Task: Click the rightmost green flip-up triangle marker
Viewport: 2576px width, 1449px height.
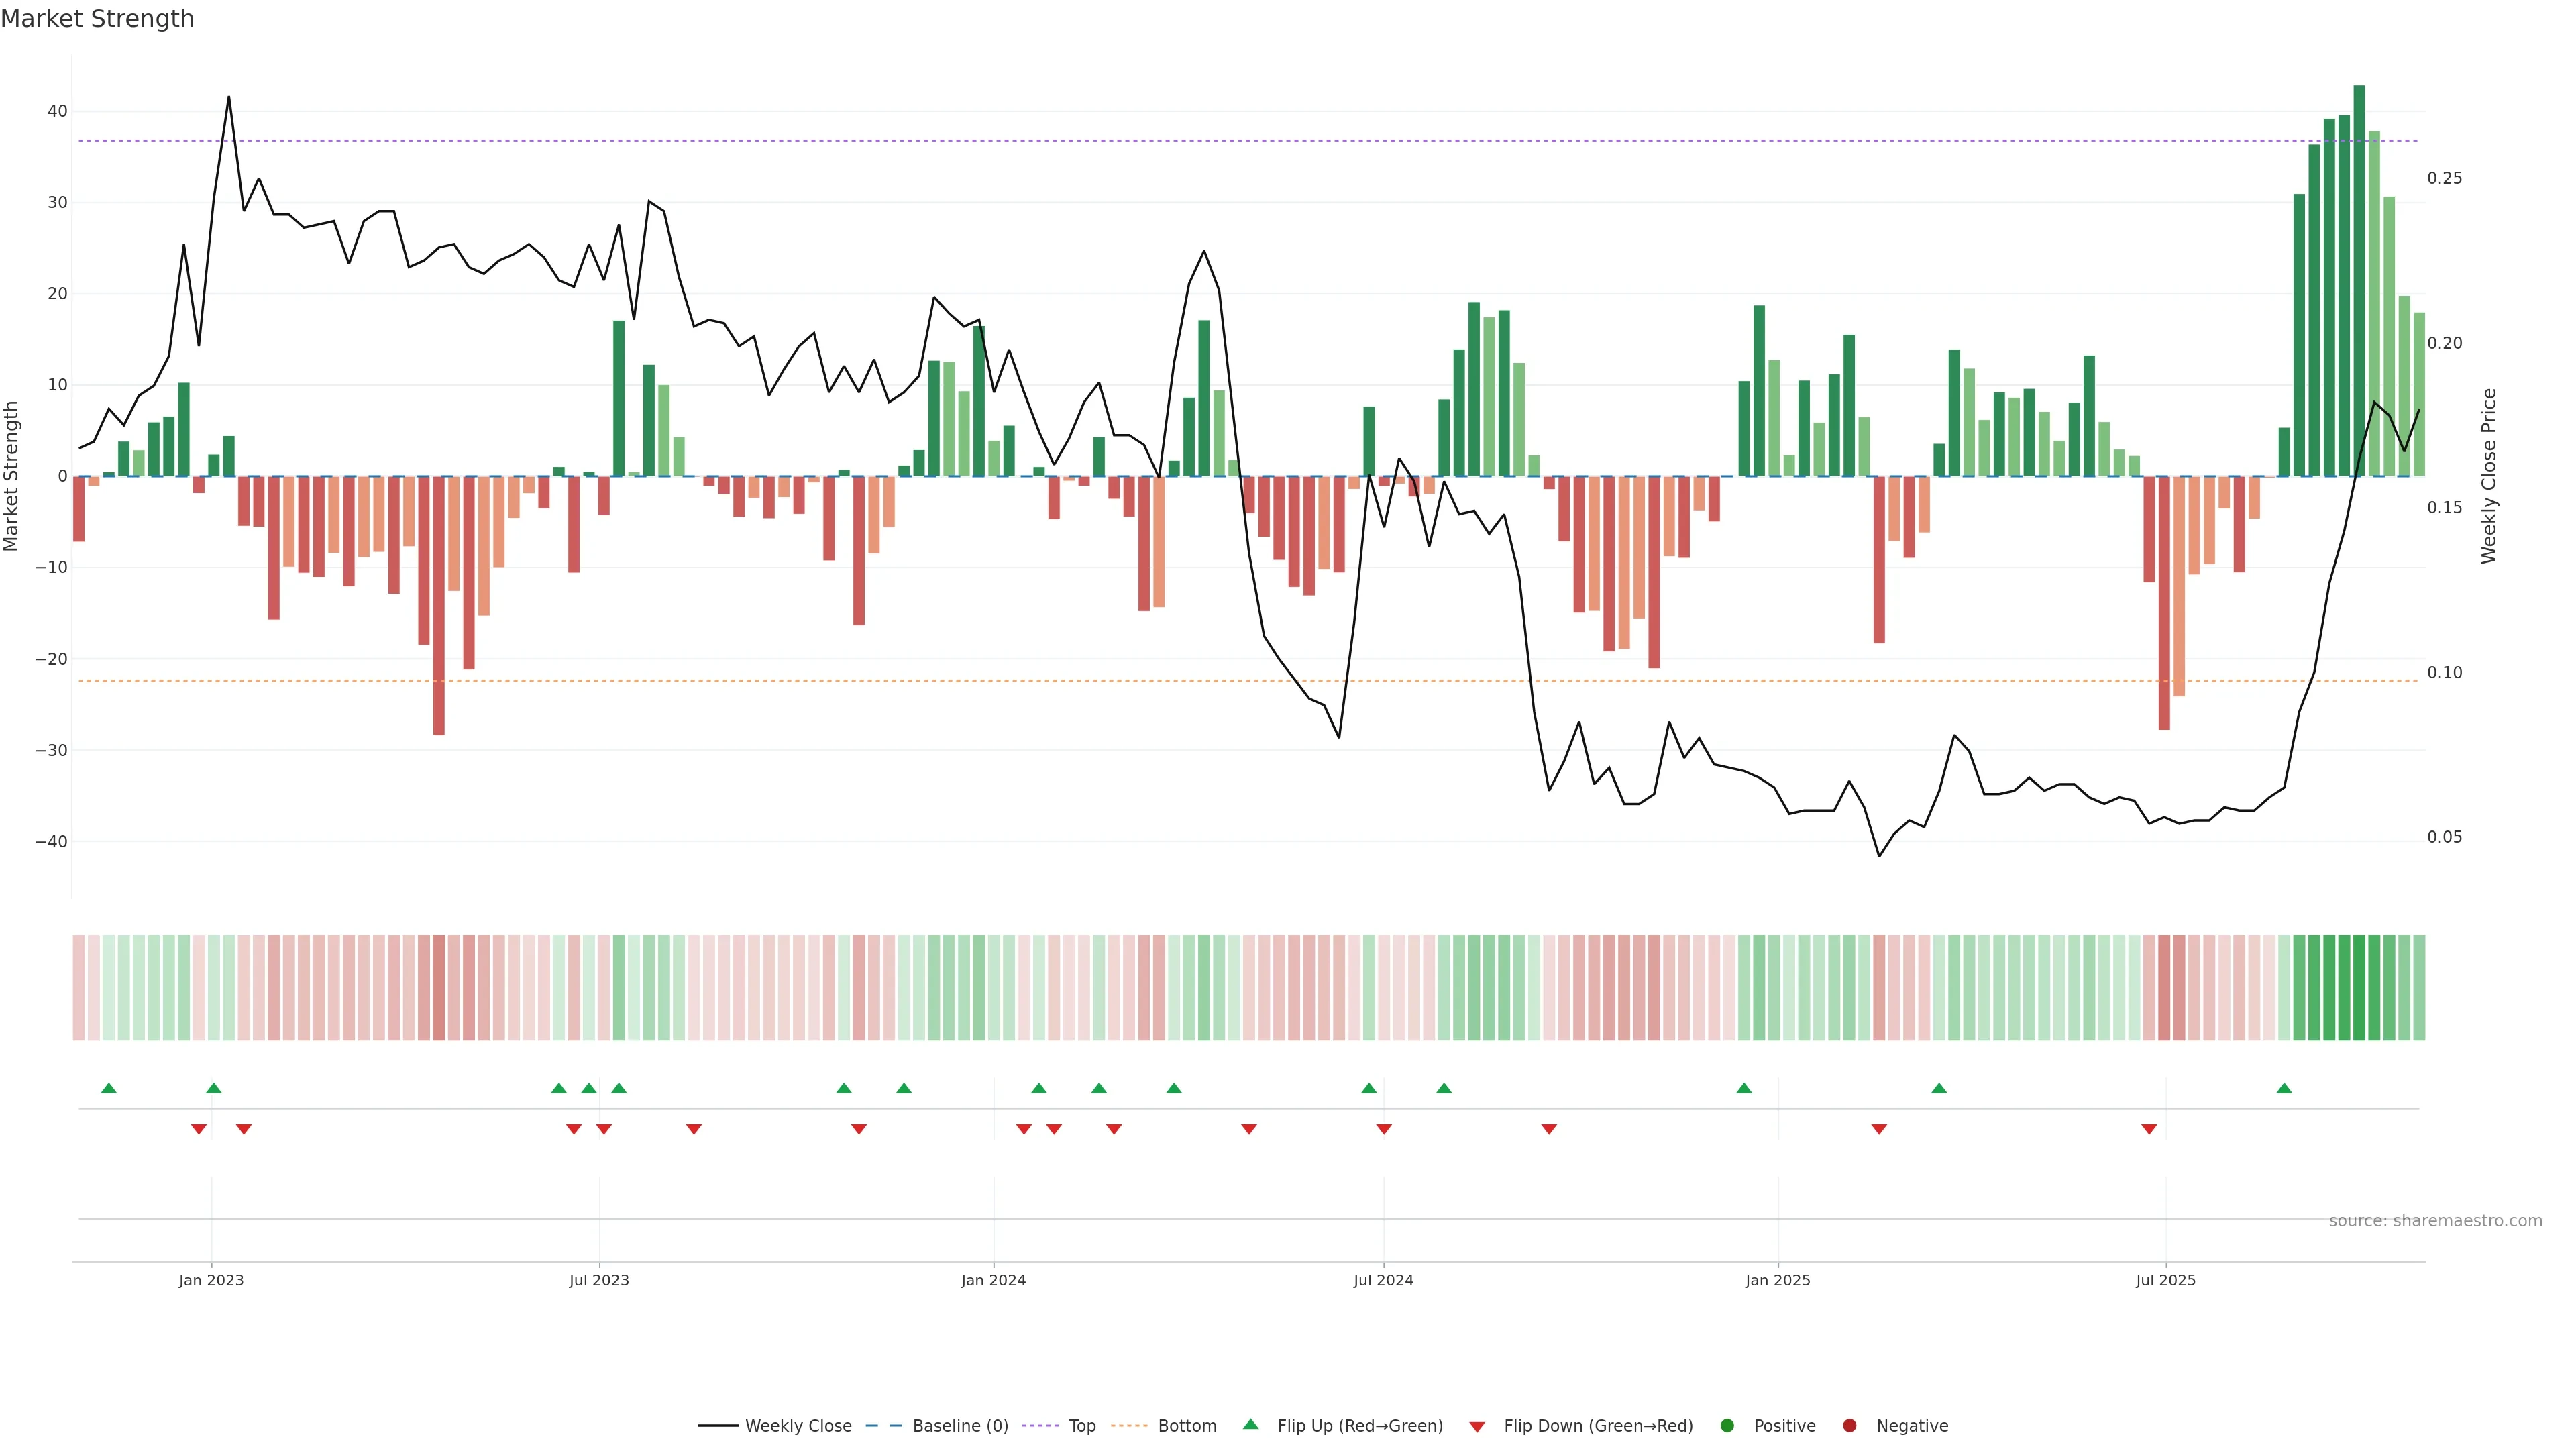Action: click(x=2284, y=1088)
